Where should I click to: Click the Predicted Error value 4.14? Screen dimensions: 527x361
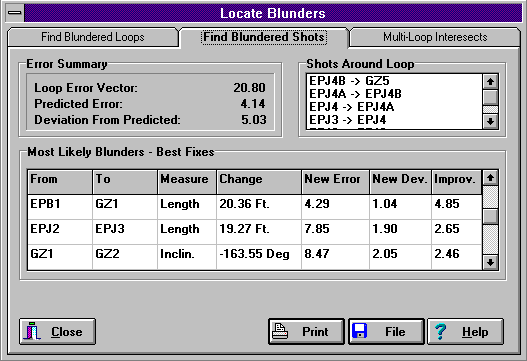(x=253, y=104)
